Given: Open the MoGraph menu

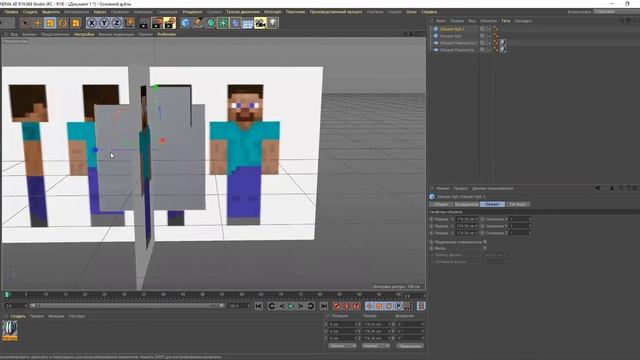Looking at the screenshot, I should [x=273, y=12].
